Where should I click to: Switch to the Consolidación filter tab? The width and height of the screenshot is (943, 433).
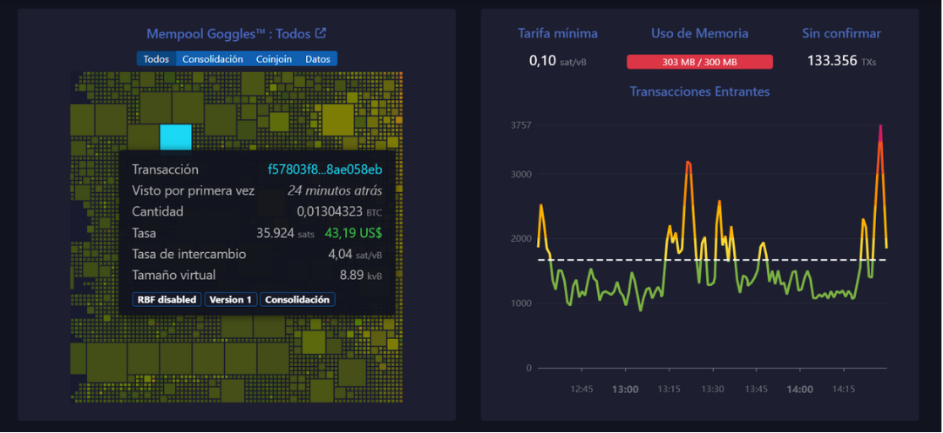212,59
